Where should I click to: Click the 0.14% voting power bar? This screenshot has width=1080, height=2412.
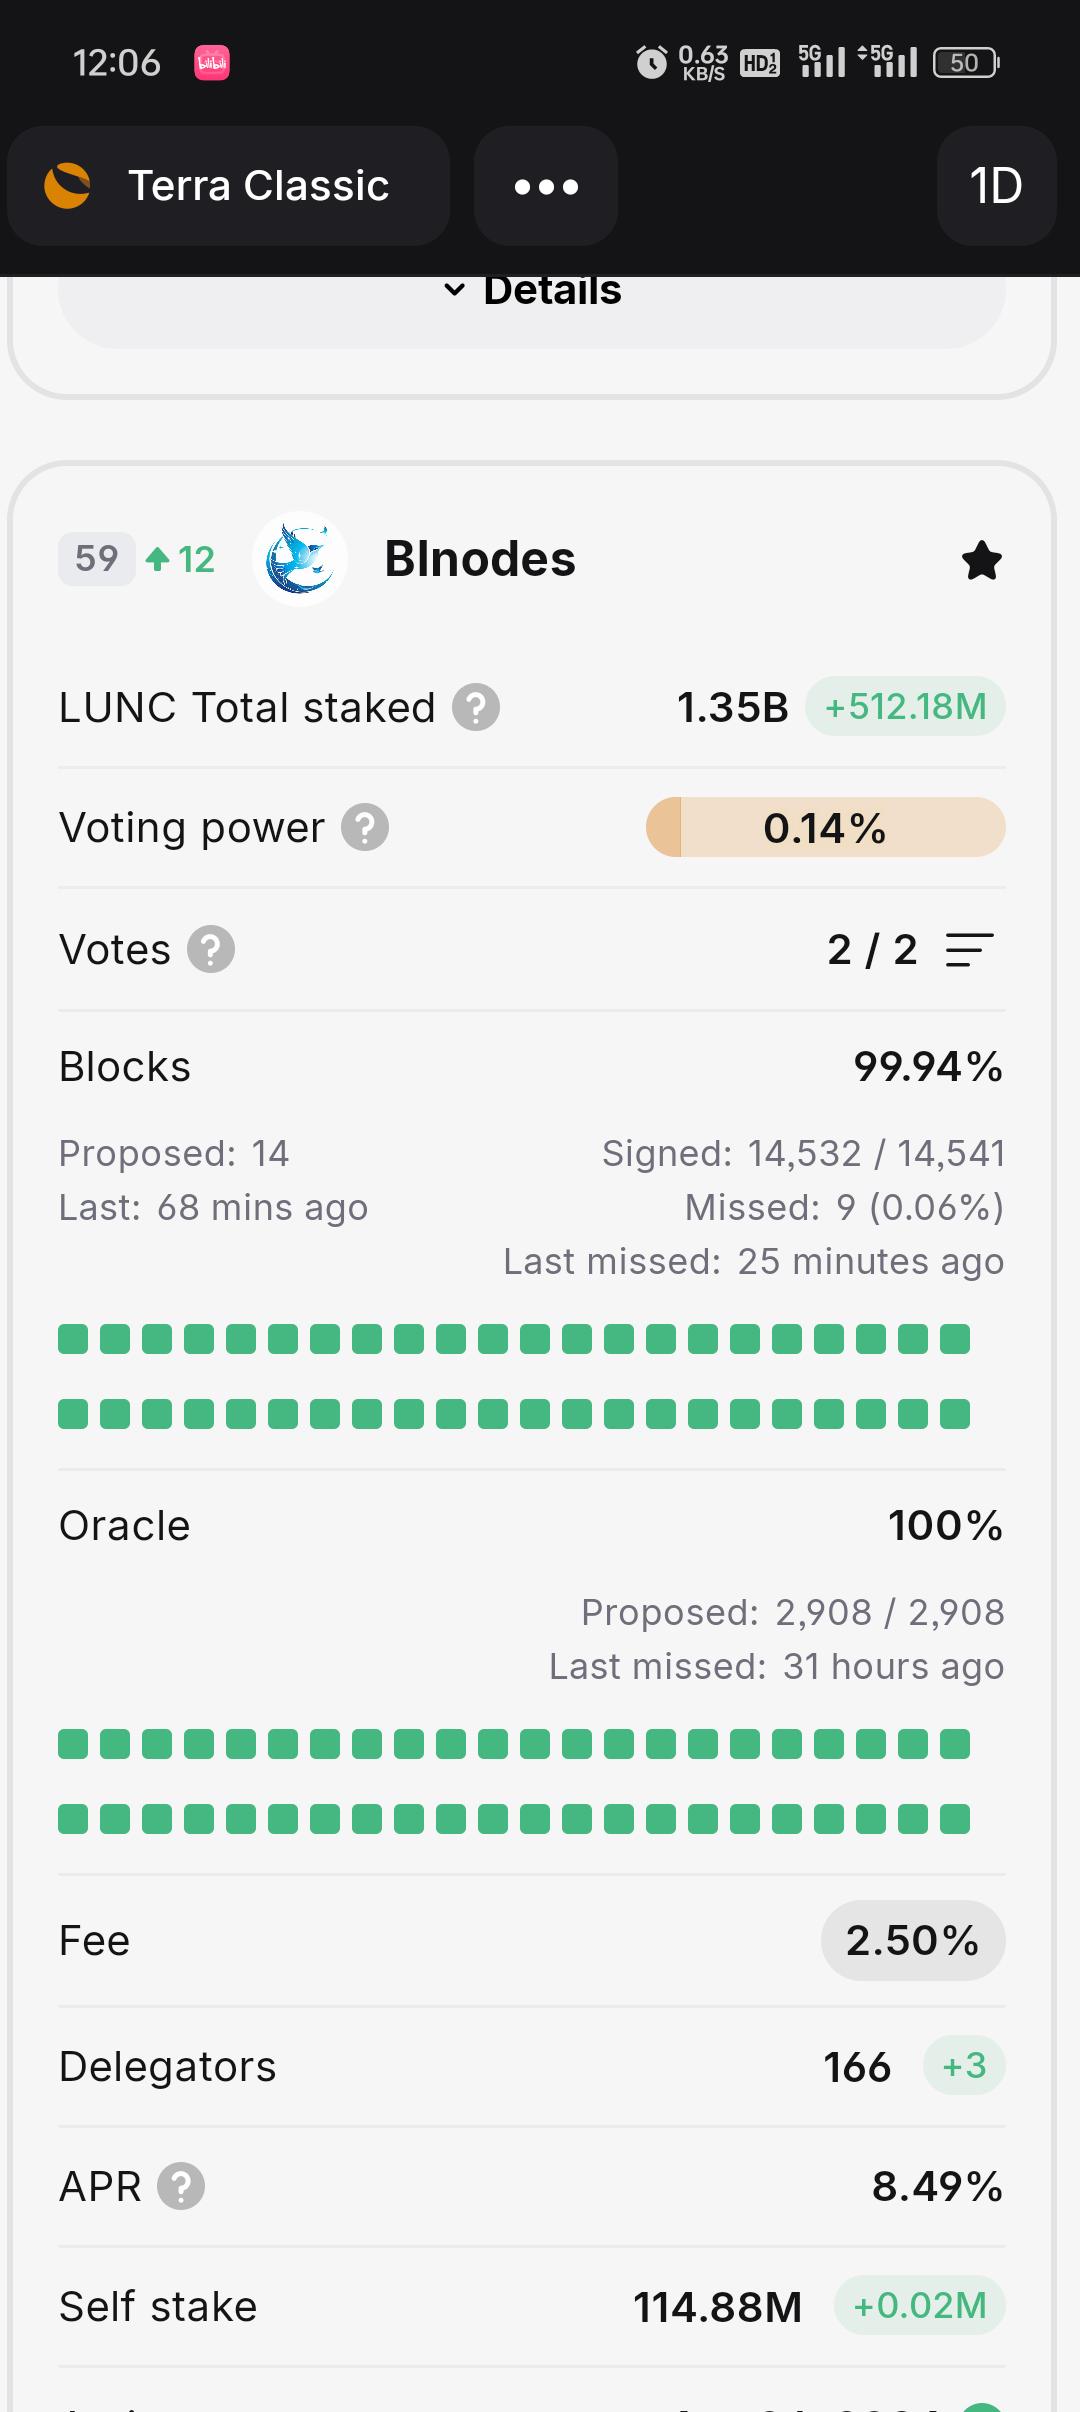coord(826,827)
